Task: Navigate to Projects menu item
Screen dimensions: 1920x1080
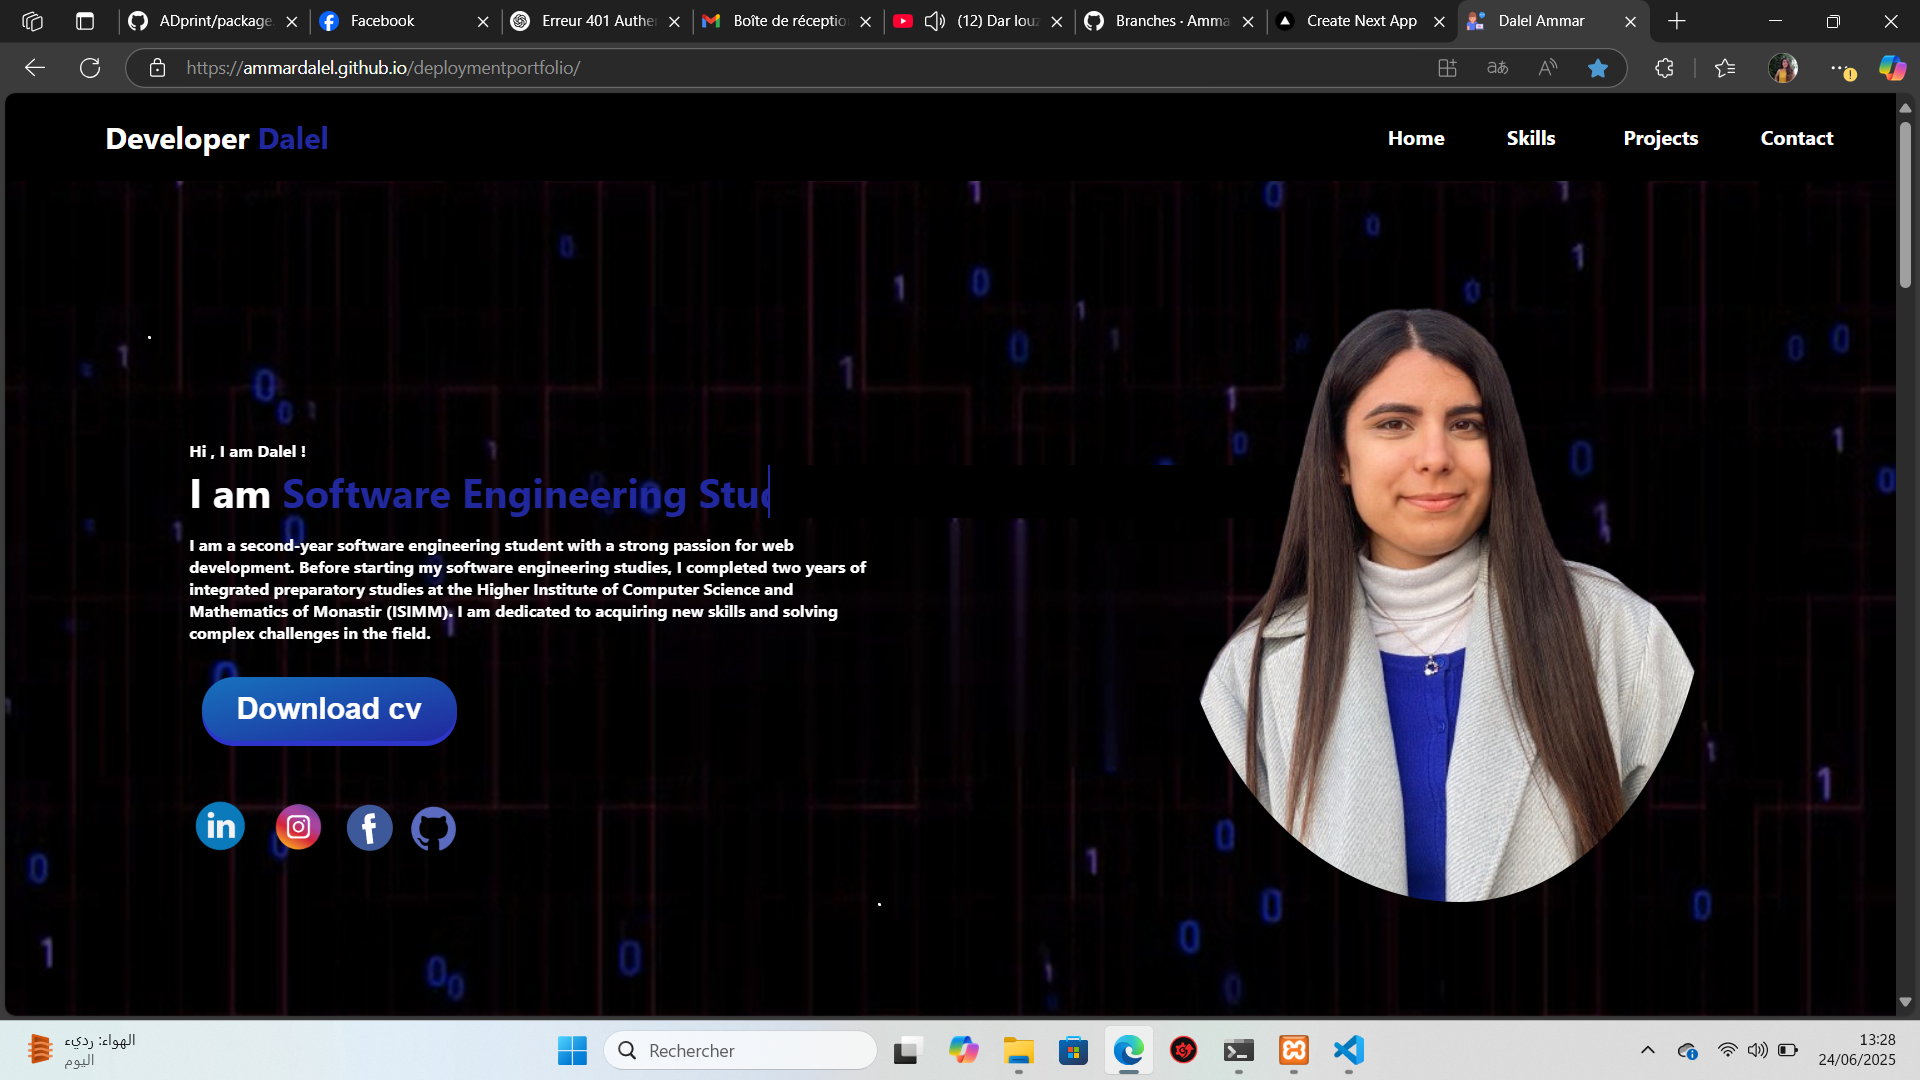Action: (x=1660, y=138)
